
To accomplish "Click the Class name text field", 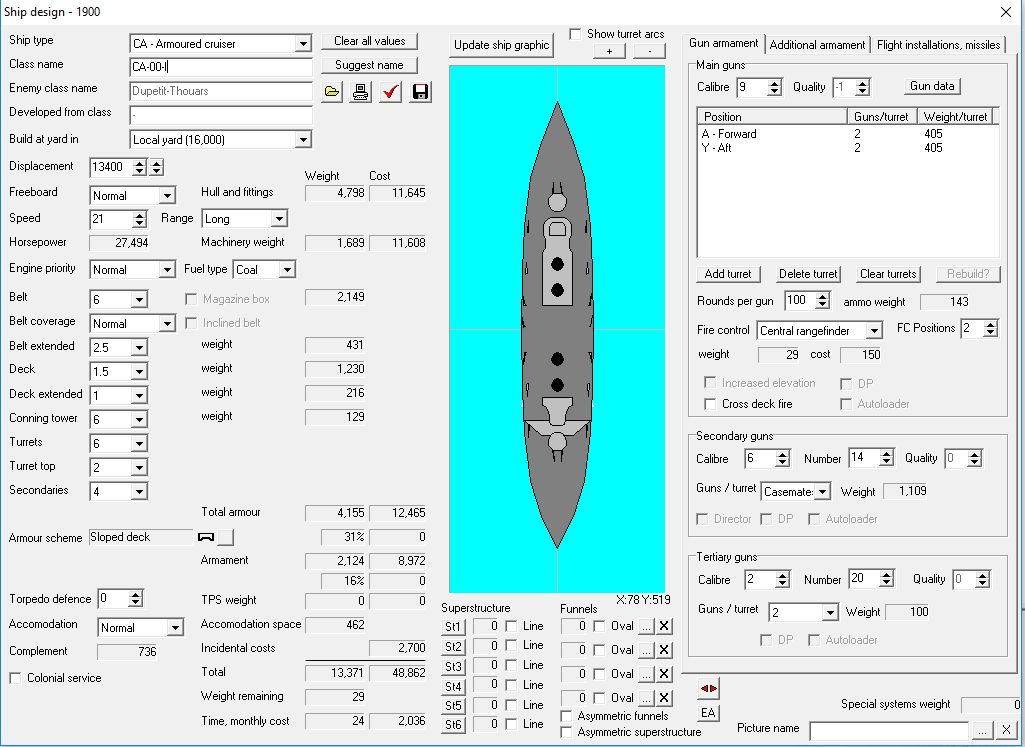I will click(221, 67).
